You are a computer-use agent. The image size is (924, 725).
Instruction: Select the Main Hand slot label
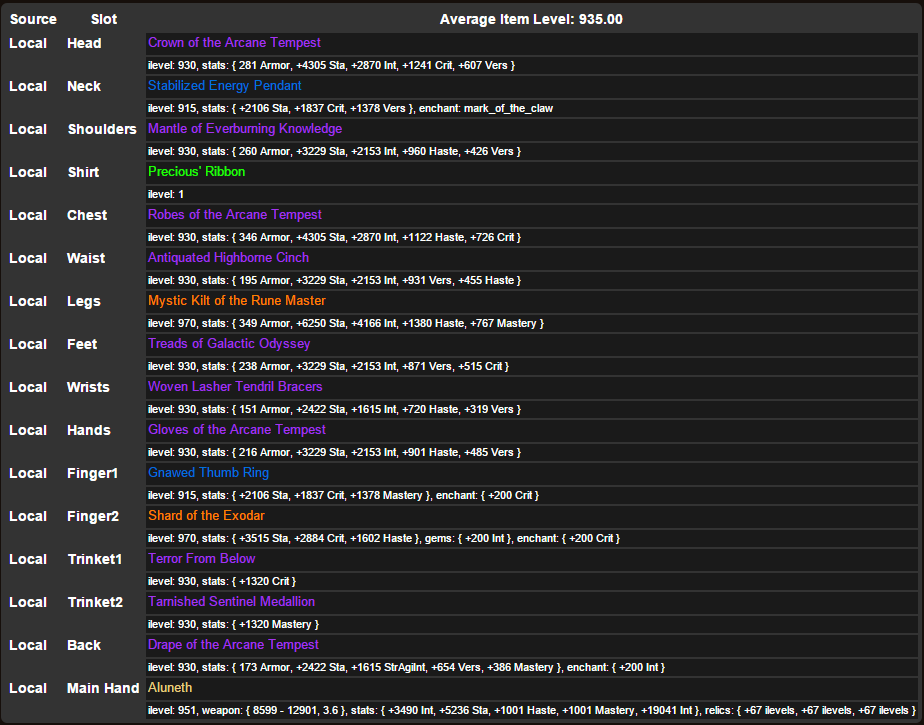[103, 689]
